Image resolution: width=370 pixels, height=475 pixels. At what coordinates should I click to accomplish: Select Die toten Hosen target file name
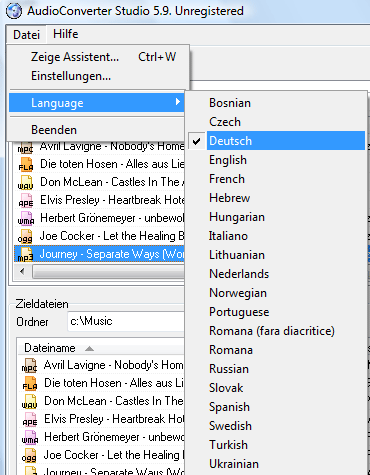(x=114, y=383)
